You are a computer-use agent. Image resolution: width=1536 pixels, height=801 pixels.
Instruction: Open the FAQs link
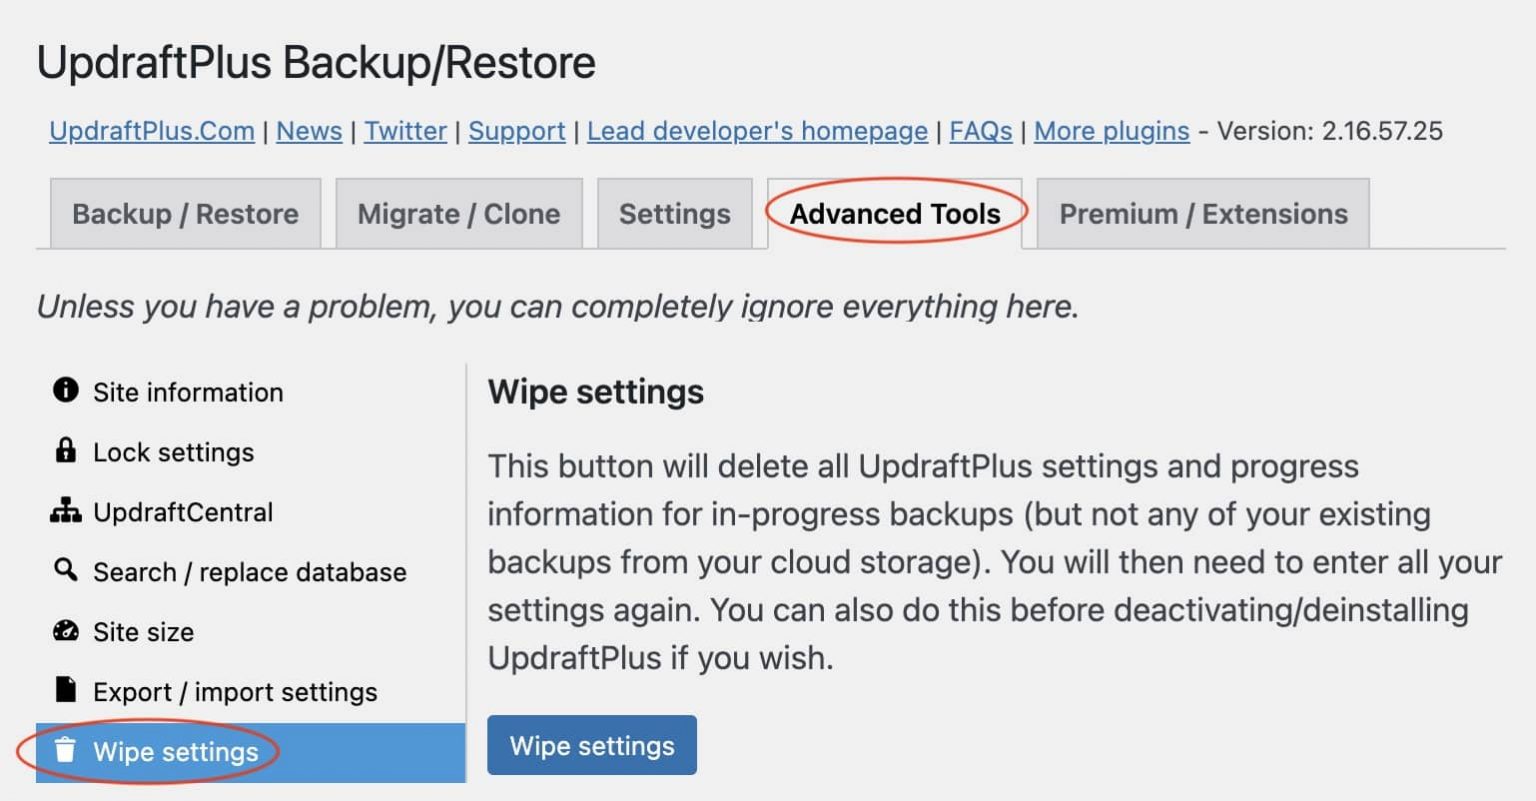(979, 131)
